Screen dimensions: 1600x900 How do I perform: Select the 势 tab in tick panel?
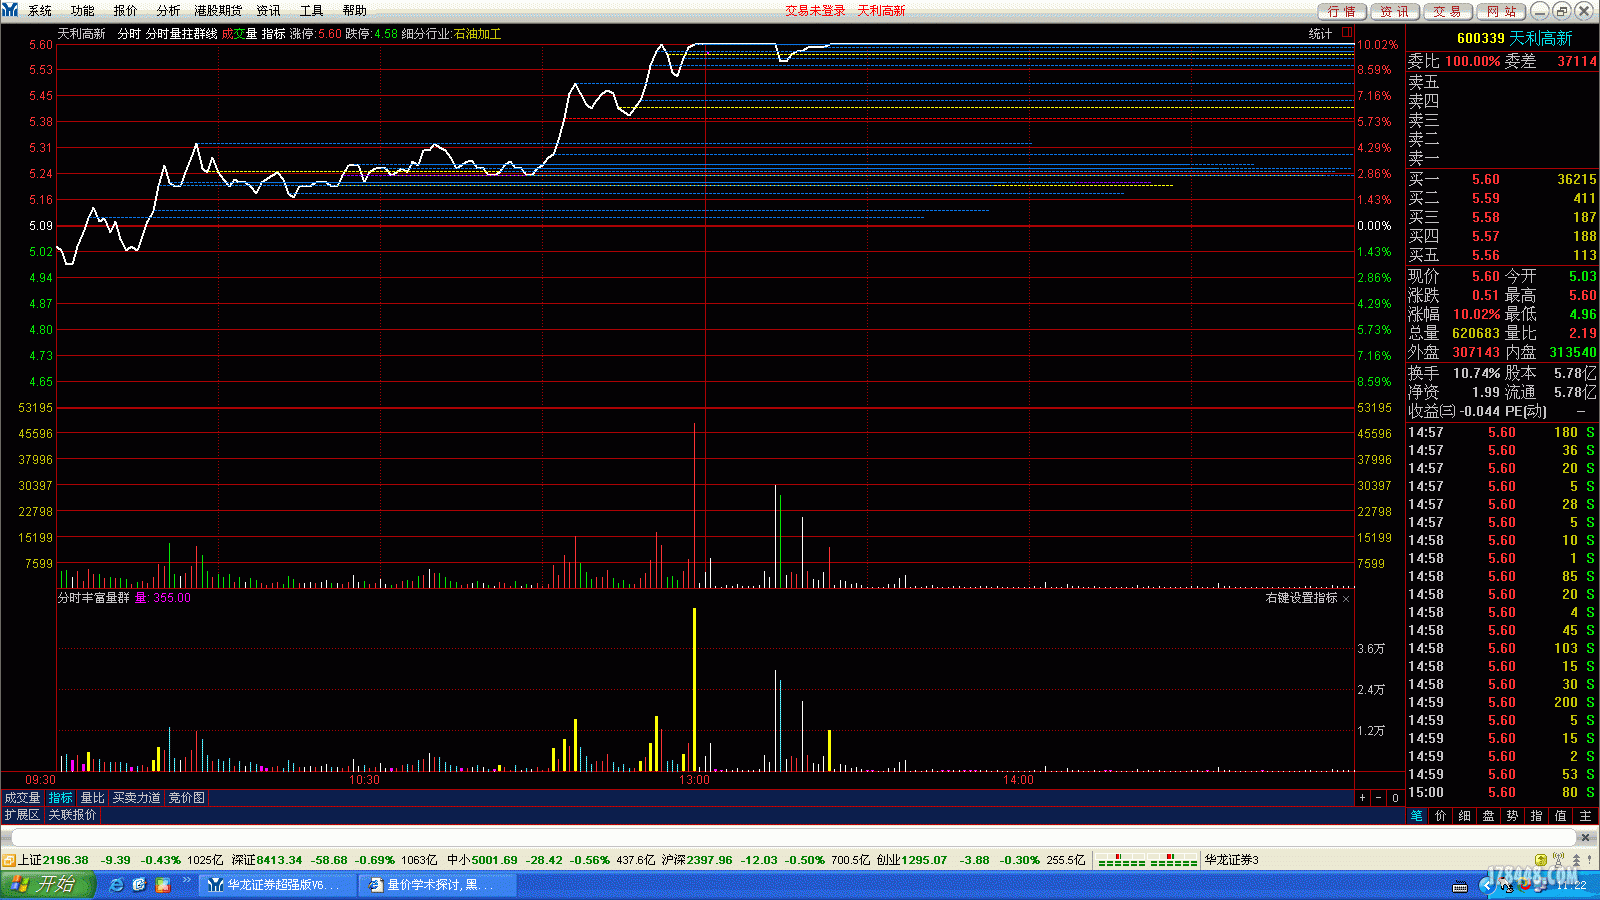[1513, 816]
